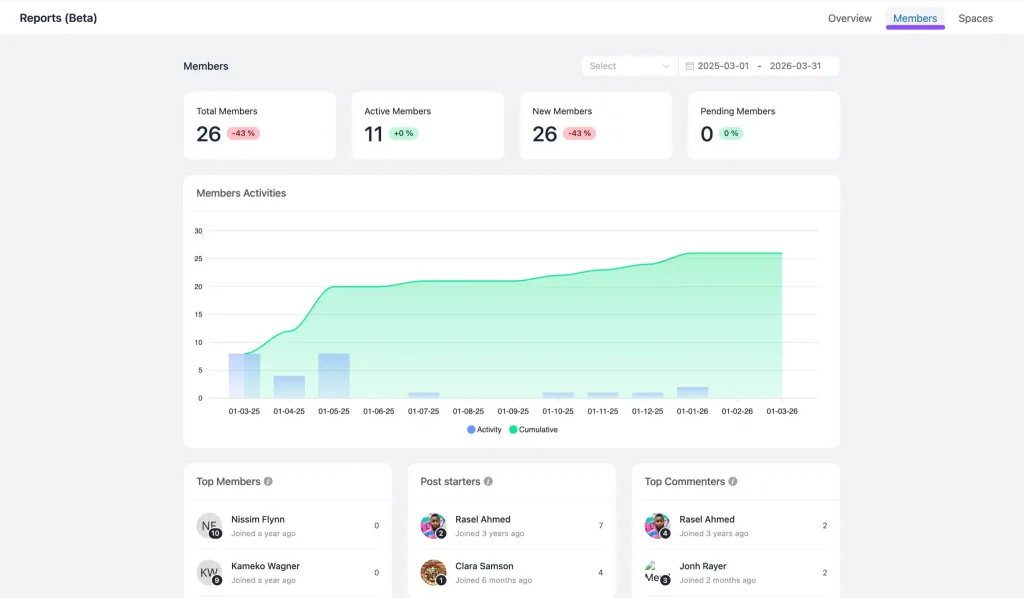Click the 01-01-26 activity bar
This screenshot has width=1024, height=598.
692,392
